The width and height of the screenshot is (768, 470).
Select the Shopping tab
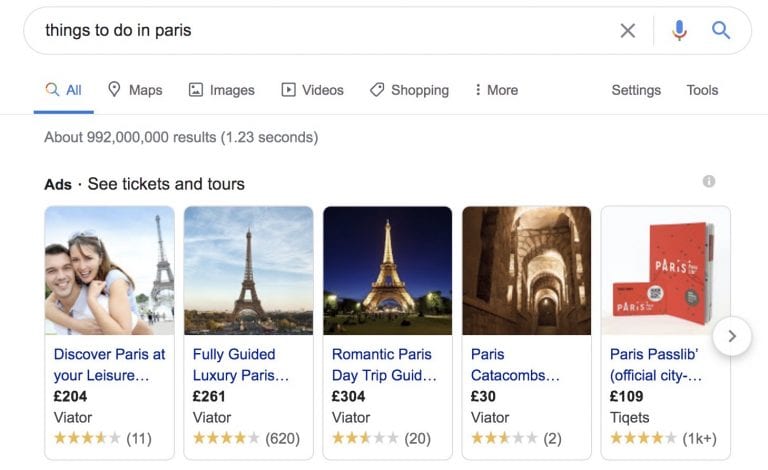409,90
